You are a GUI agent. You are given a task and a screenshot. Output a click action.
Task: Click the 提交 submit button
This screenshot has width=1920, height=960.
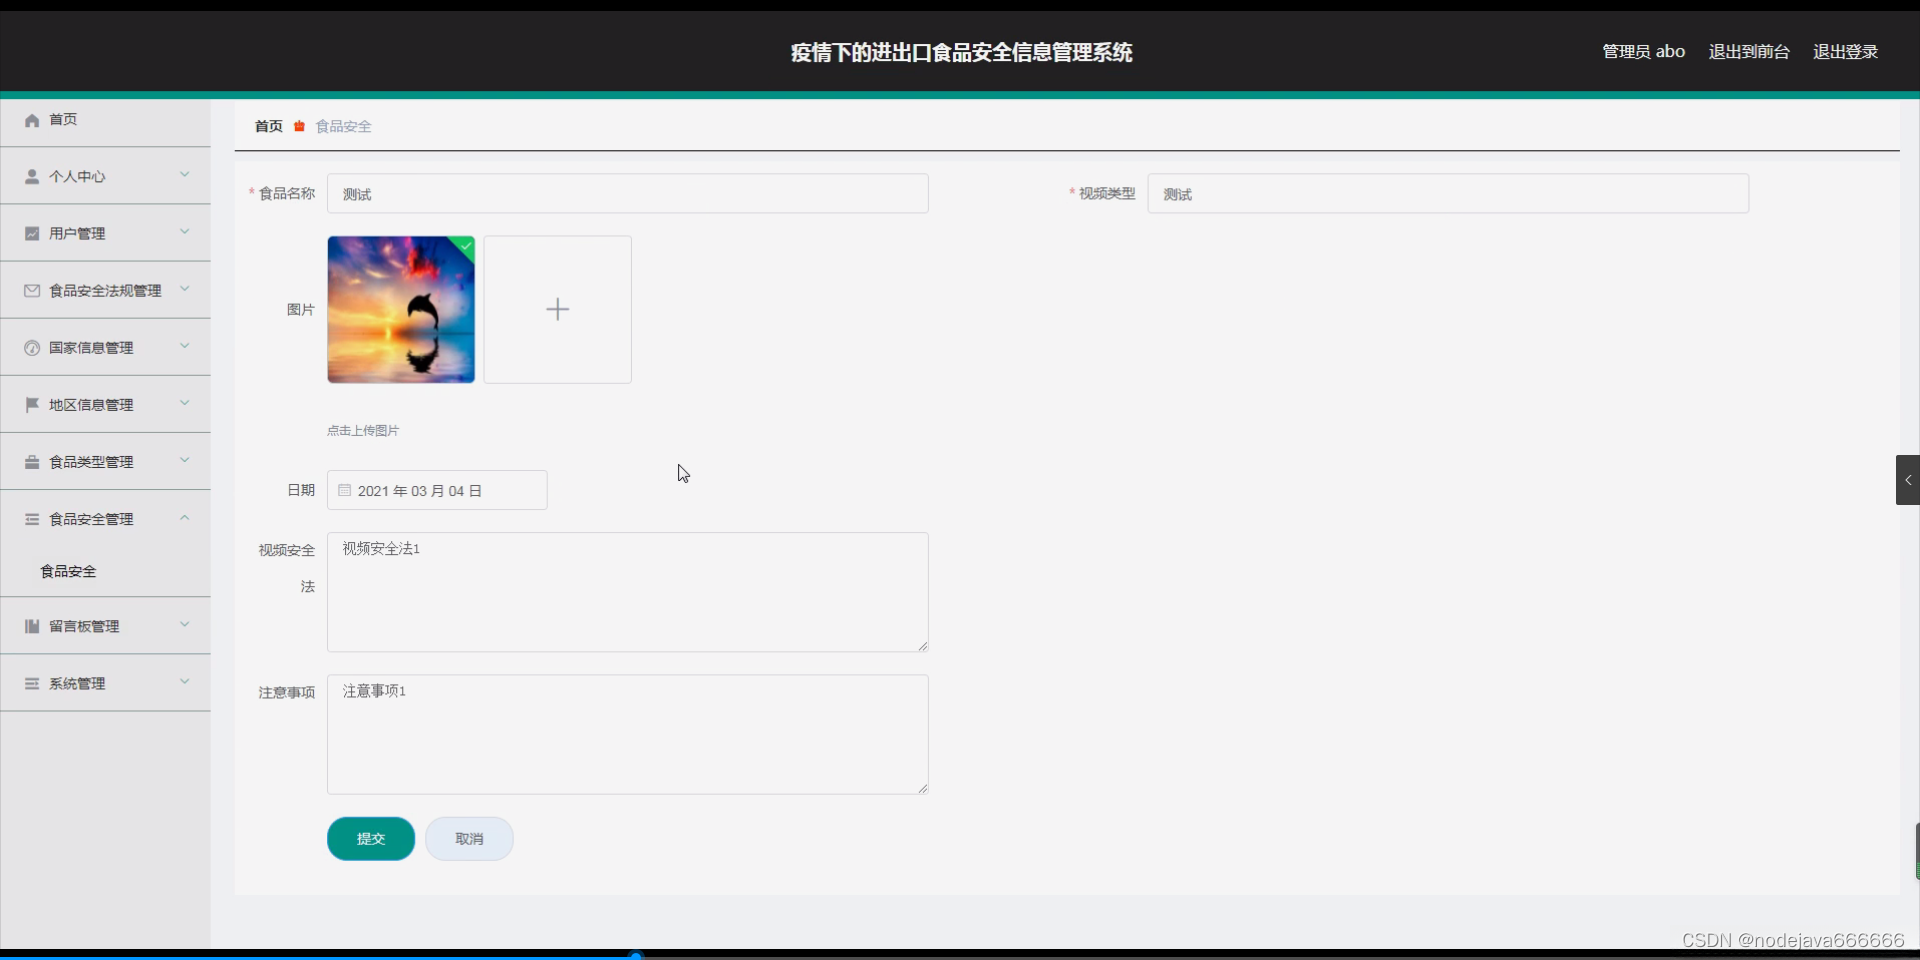(x=371, y=839)
